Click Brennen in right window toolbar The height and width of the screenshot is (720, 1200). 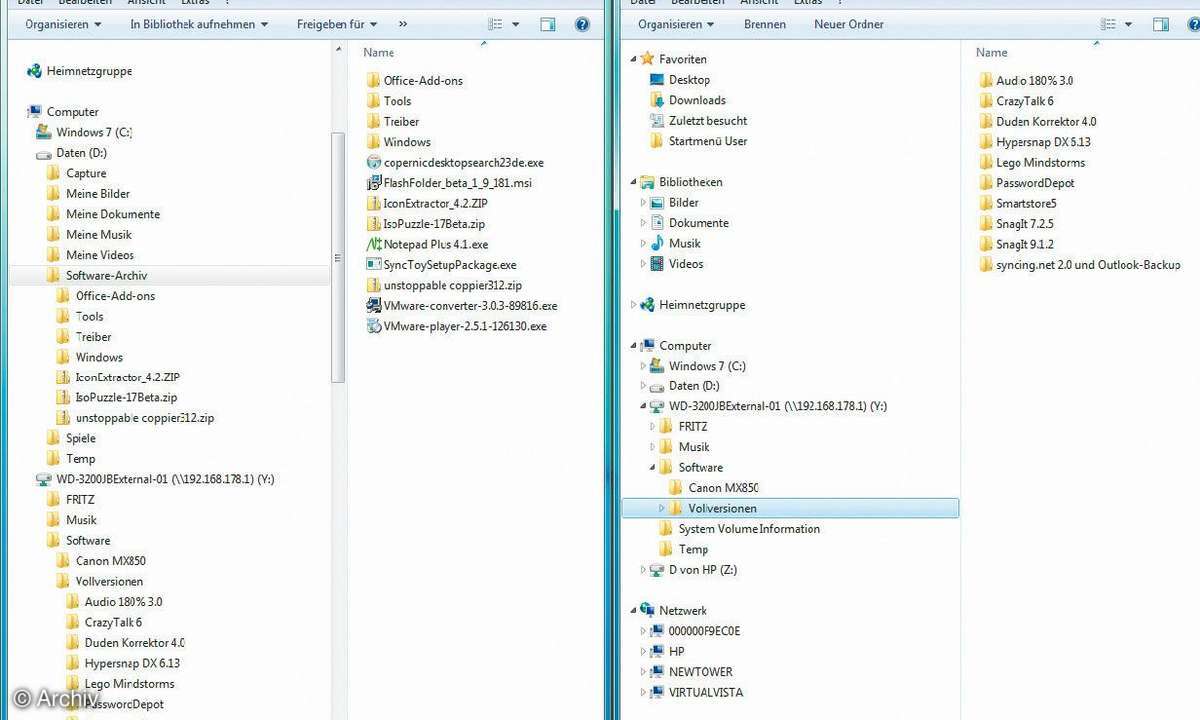coord(765,24)
